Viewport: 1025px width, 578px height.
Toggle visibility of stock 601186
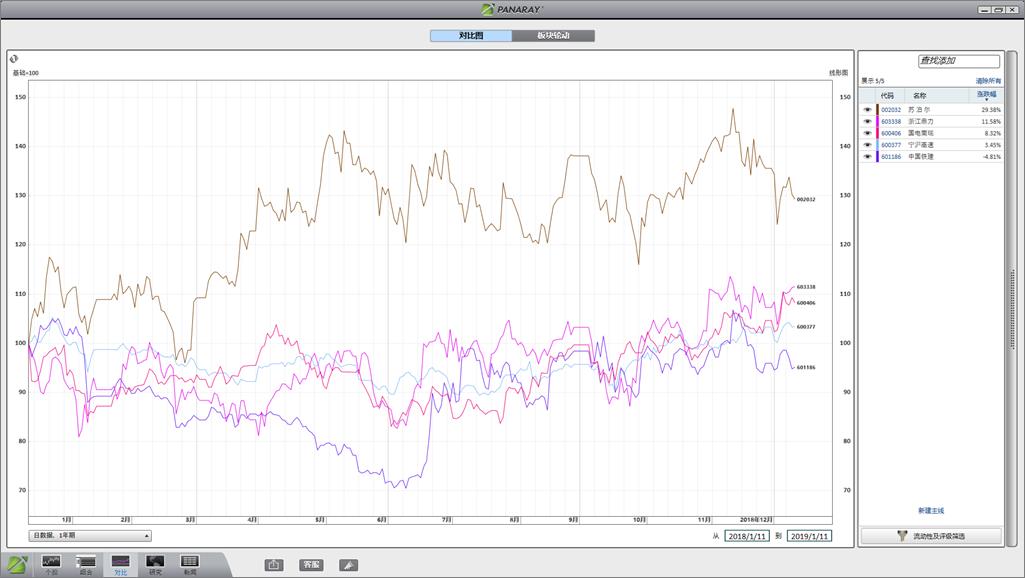coord(867,157)
